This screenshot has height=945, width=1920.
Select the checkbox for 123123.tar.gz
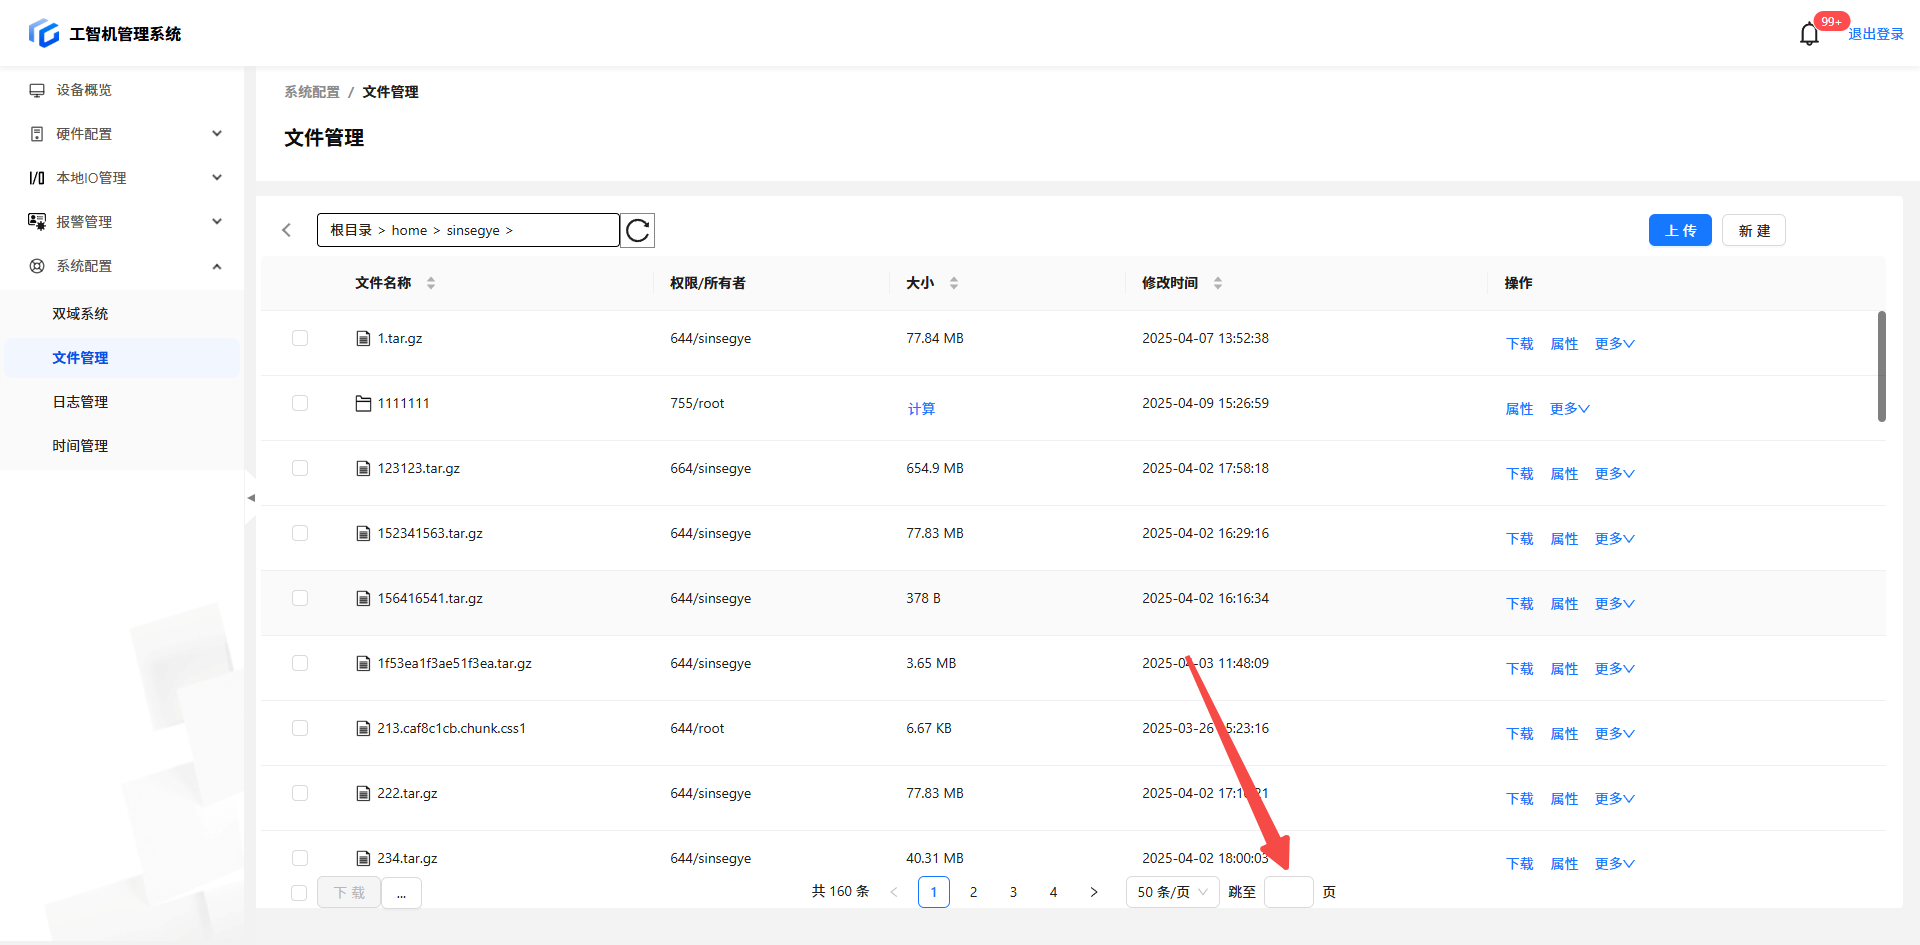point(300,469)
